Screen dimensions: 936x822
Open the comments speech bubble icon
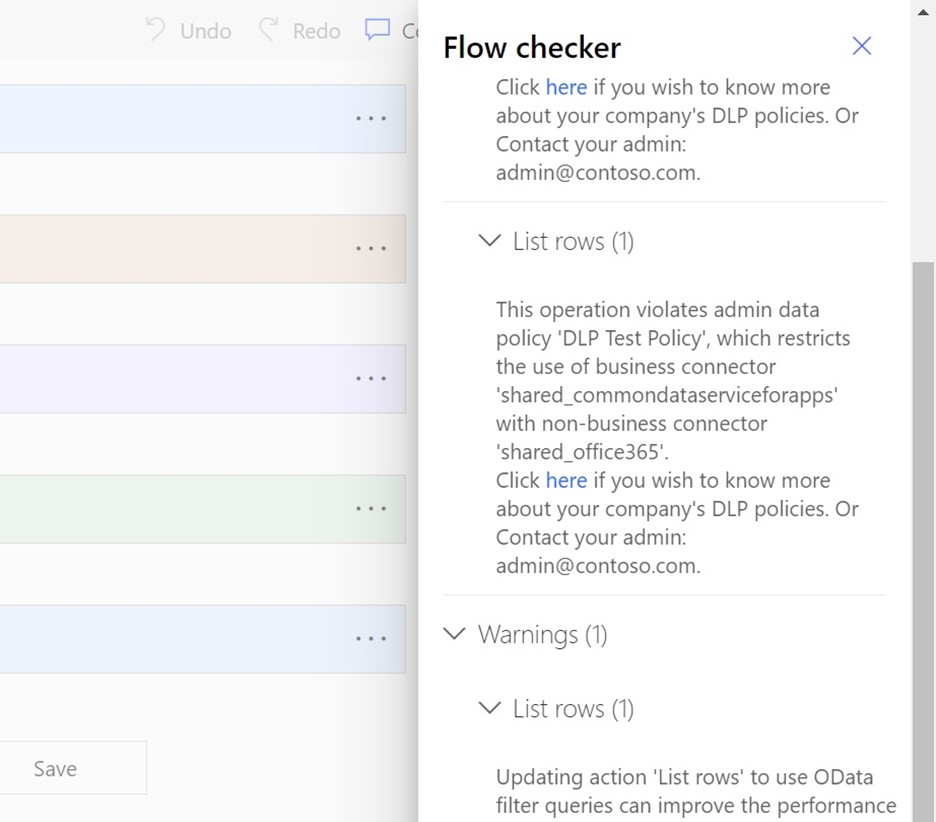coord(377,30)
